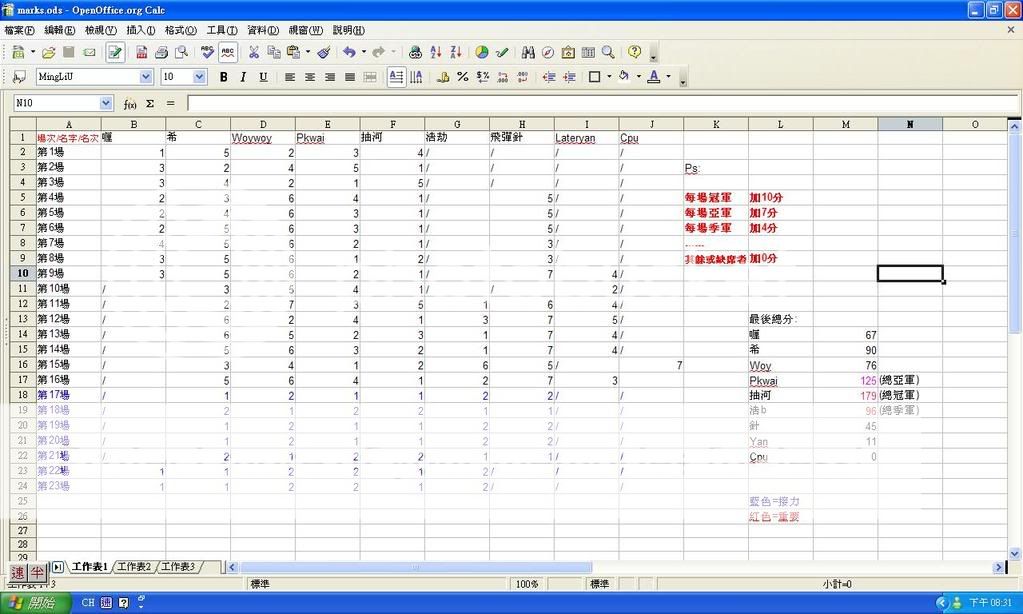This screenshot has width=1023, height=614.
Task: Toggle bold formatting
Action: [224, 77]
